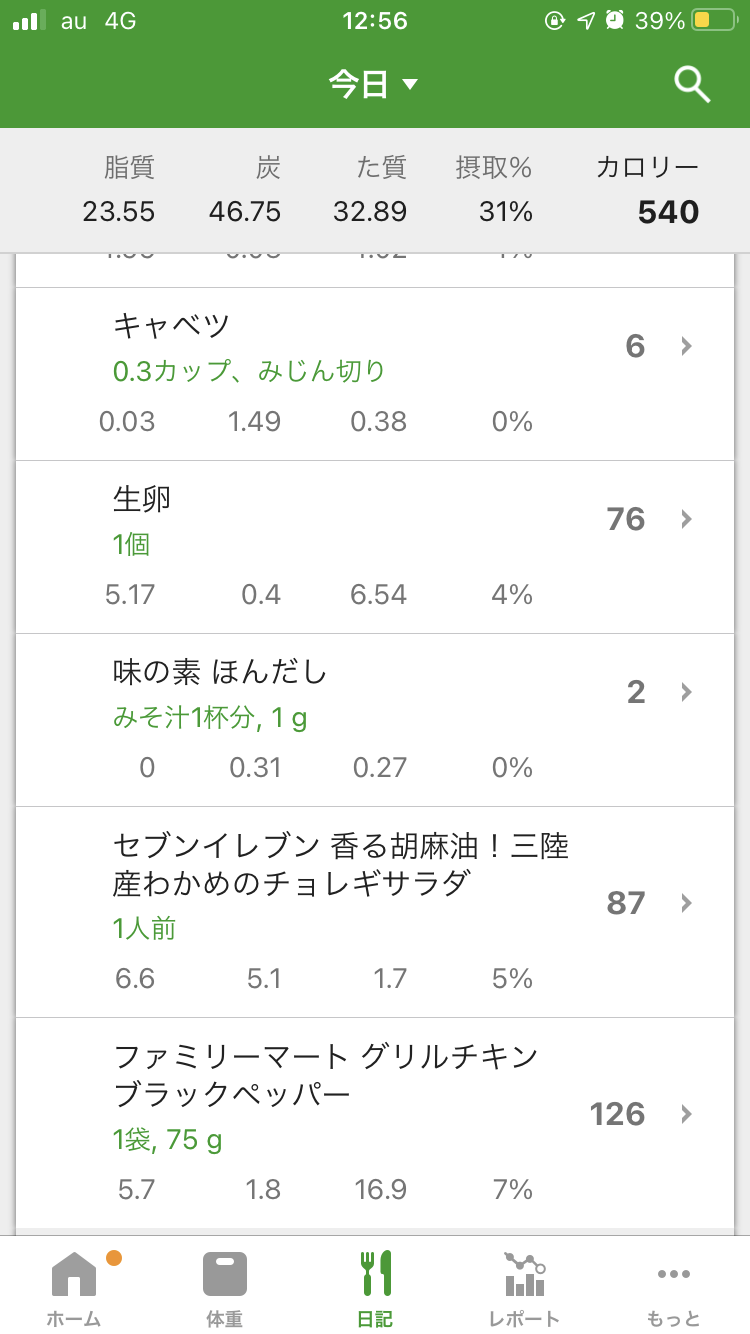Tap the search magnifier icon
This screenshot has width=750, height=1334.
(692, 84)
